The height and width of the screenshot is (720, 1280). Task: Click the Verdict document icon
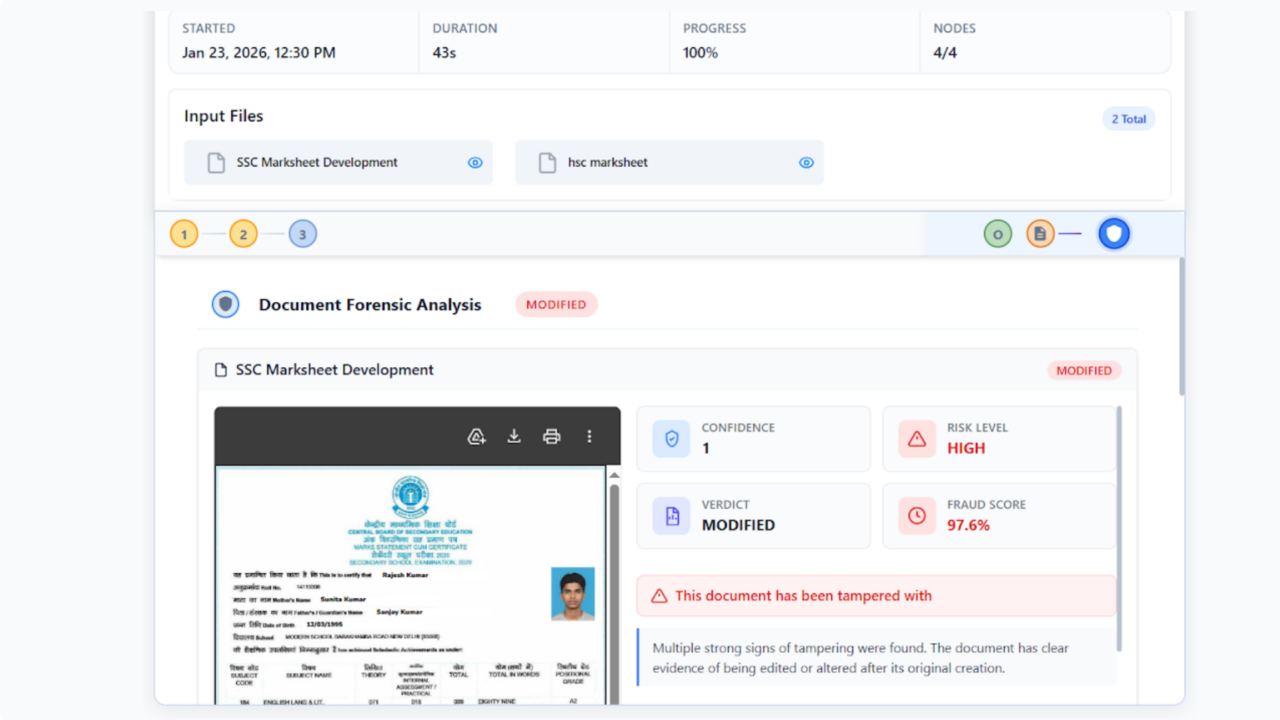[671, 515]
